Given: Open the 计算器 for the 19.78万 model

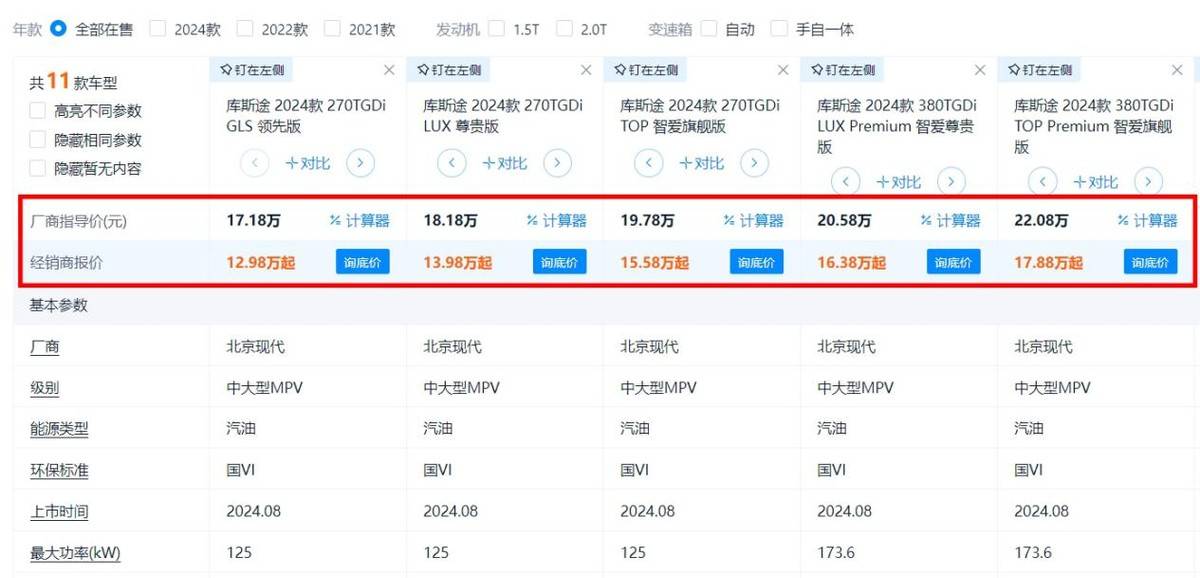Looking at the screenshot, I should point(754,221).
